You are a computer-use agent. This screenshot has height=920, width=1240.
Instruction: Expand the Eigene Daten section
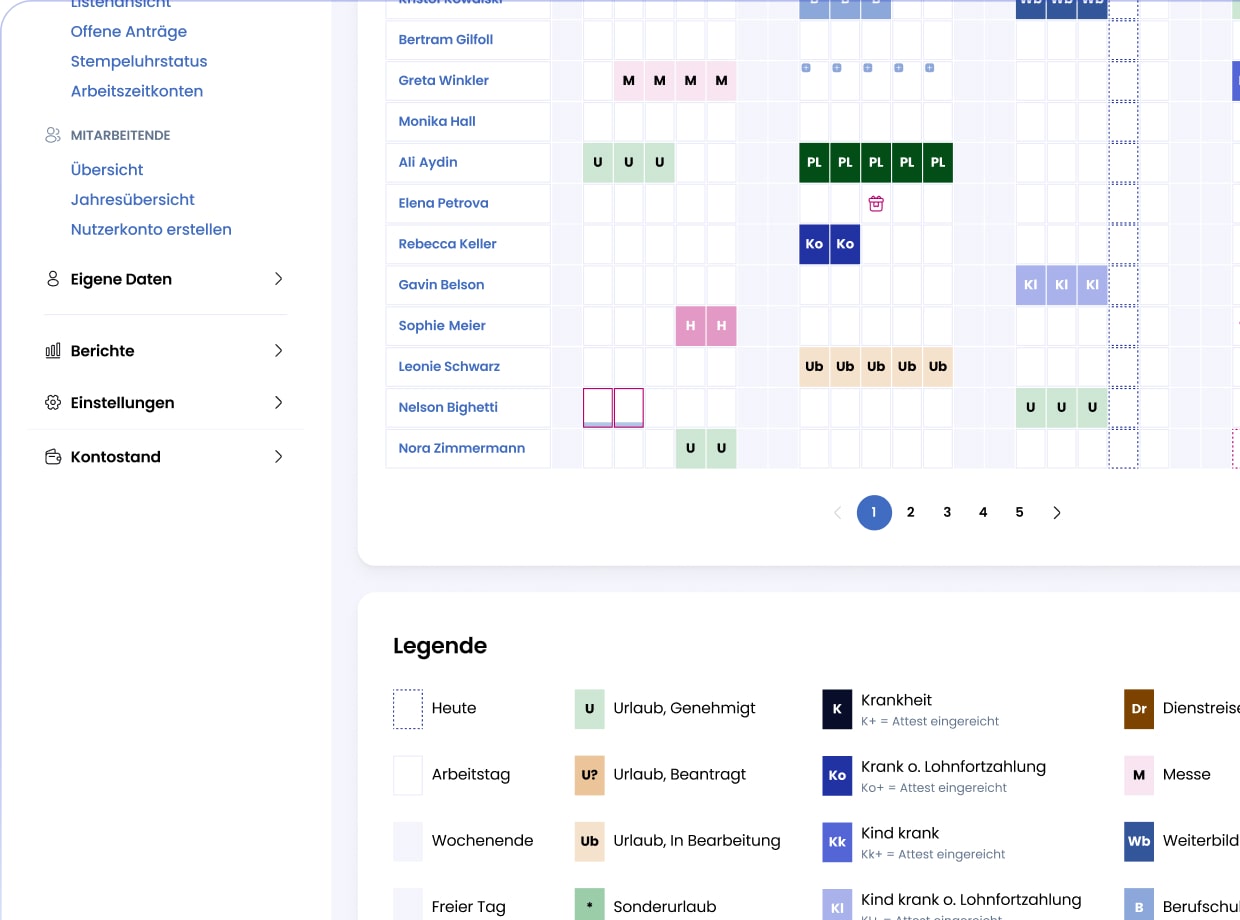(x=279, y=279)
